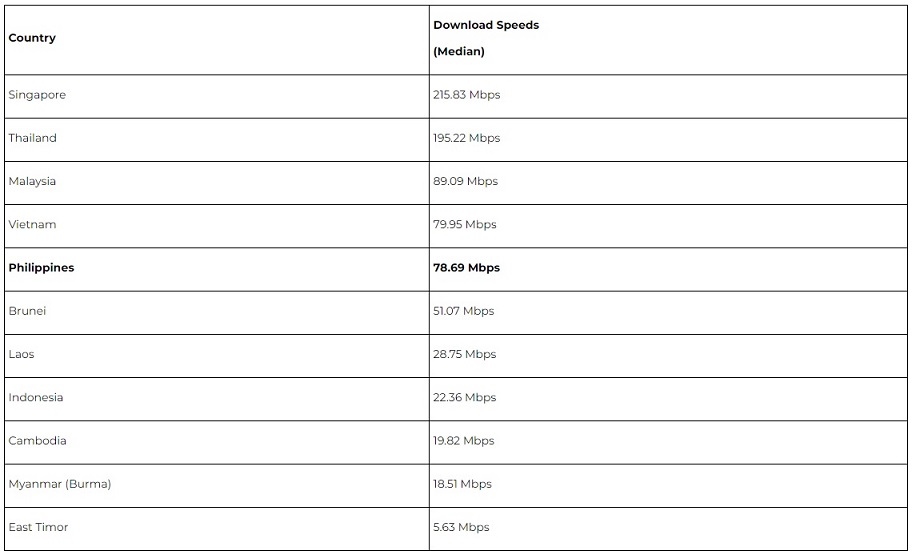Click the bold Philippines country cell
Viewport: 912px width, 555px height.
tap(41, 268)
